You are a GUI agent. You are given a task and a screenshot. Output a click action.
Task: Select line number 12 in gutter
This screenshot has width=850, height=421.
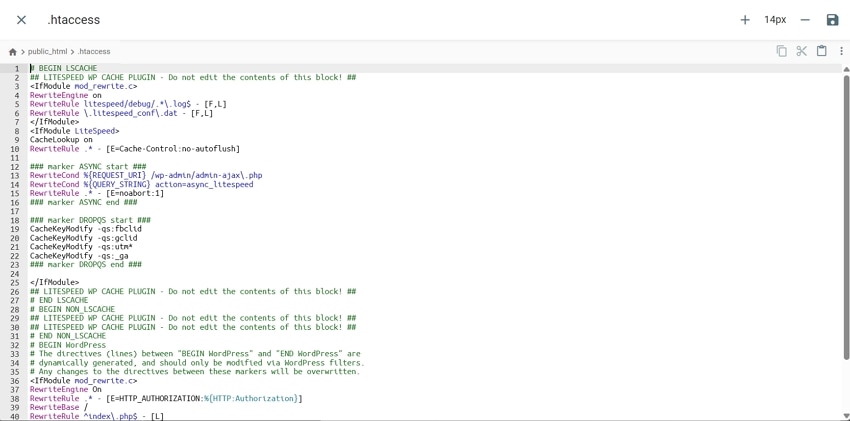(15, 166)
